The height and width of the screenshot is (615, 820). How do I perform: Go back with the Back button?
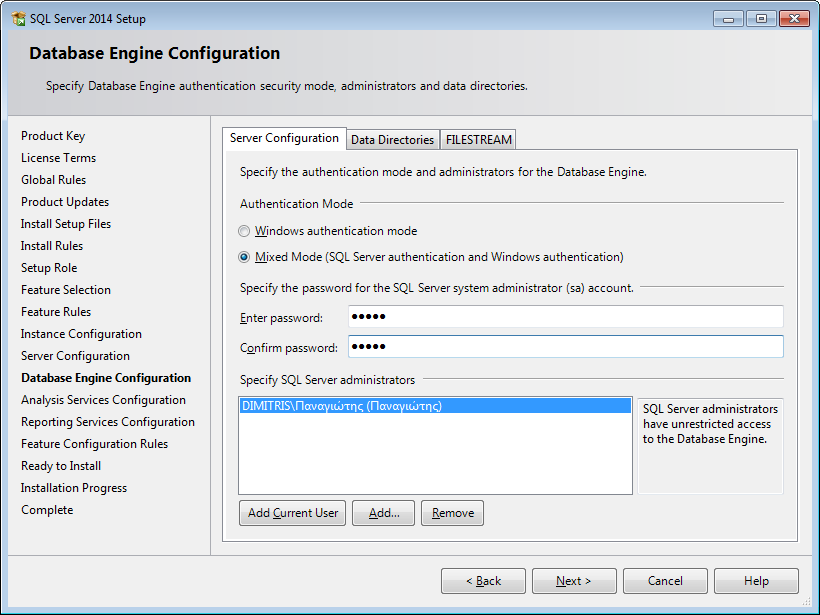[x=483, y=581]
